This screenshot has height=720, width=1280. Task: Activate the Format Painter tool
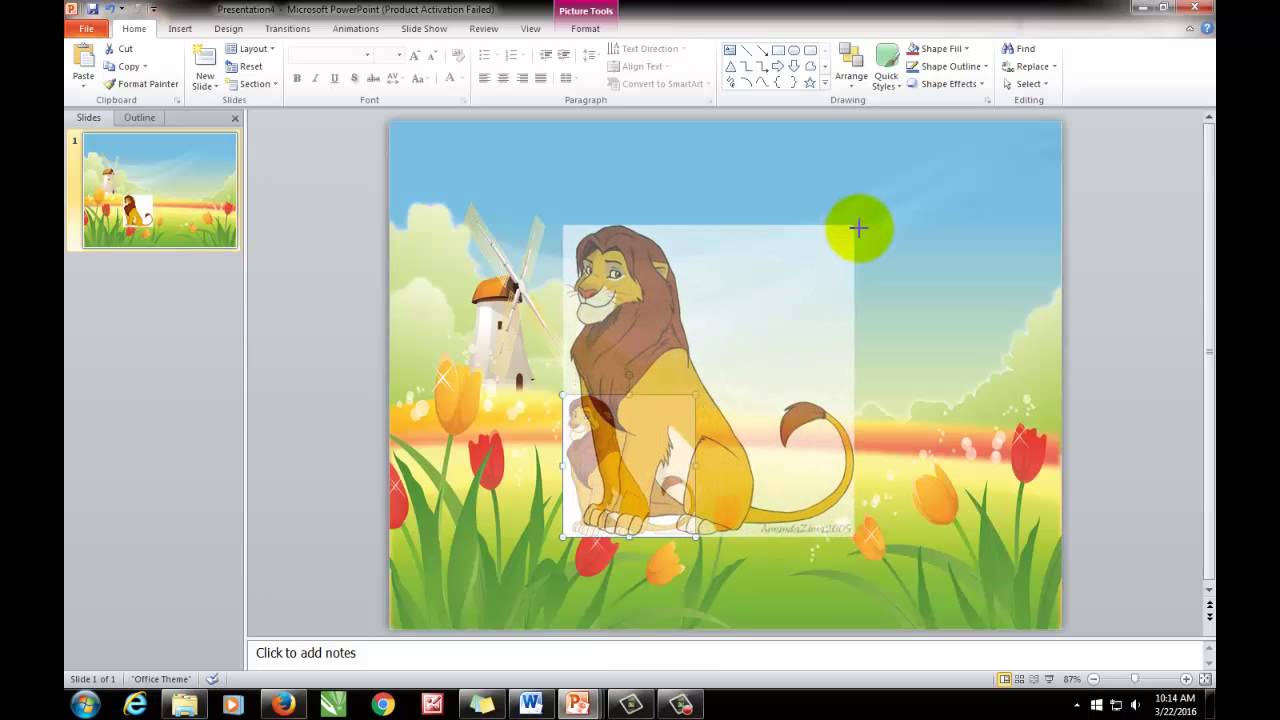[x=141, y=84]
